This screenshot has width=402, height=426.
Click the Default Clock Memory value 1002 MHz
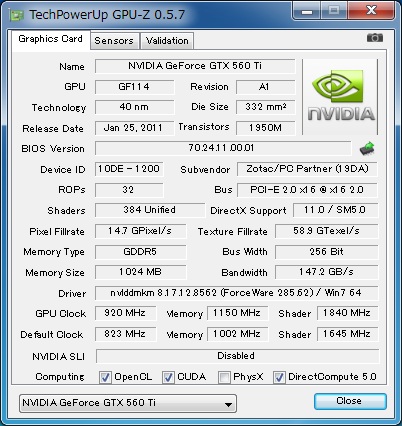[x=237, y=334]
